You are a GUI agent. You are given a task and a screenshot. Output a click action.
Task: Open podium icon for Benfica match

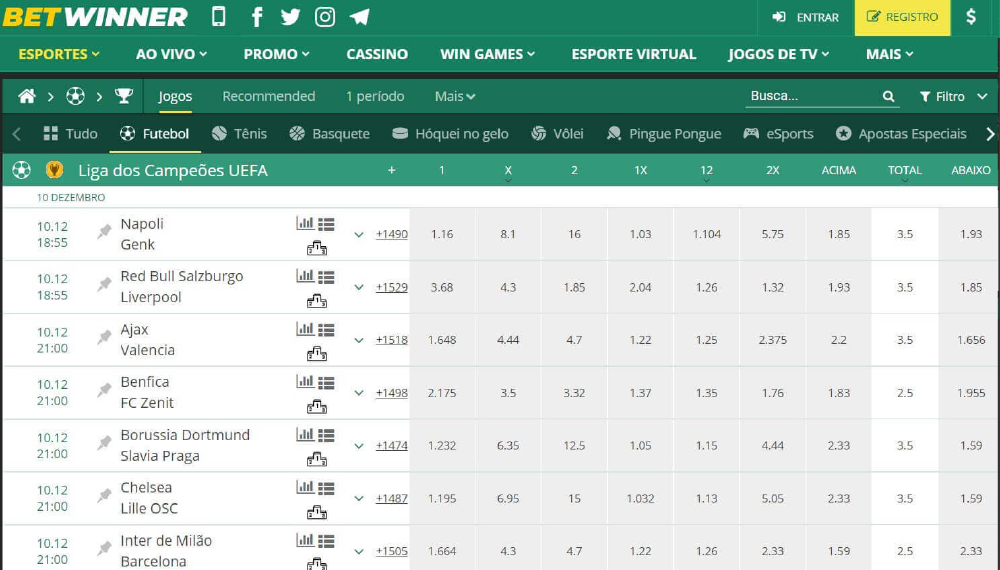pyautogui.click(x=316, y=406)
